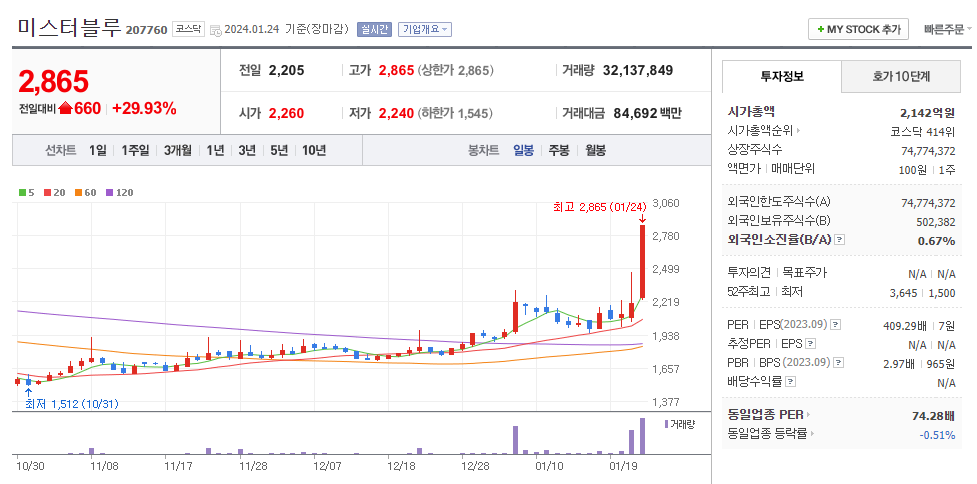Select the 1일 line chart period
977x484 pixels.
(98, 150)
